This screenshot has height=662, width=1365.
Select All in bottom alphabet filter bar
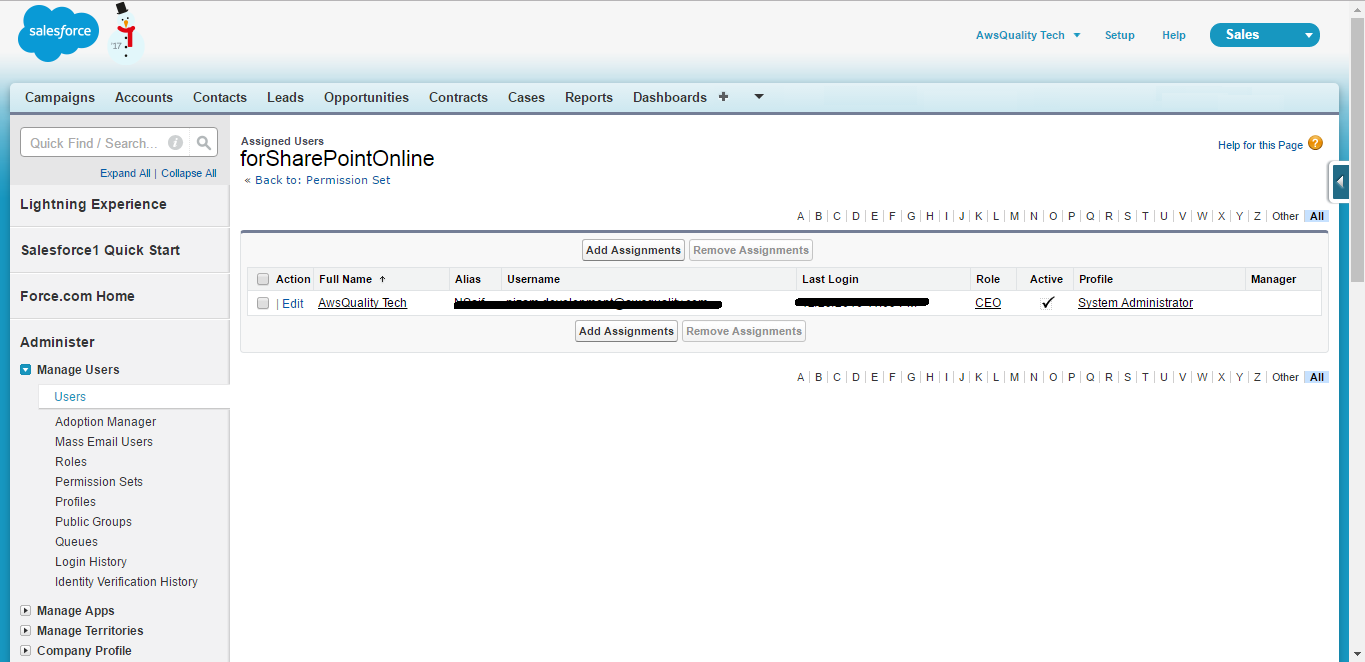point(1317,377)
